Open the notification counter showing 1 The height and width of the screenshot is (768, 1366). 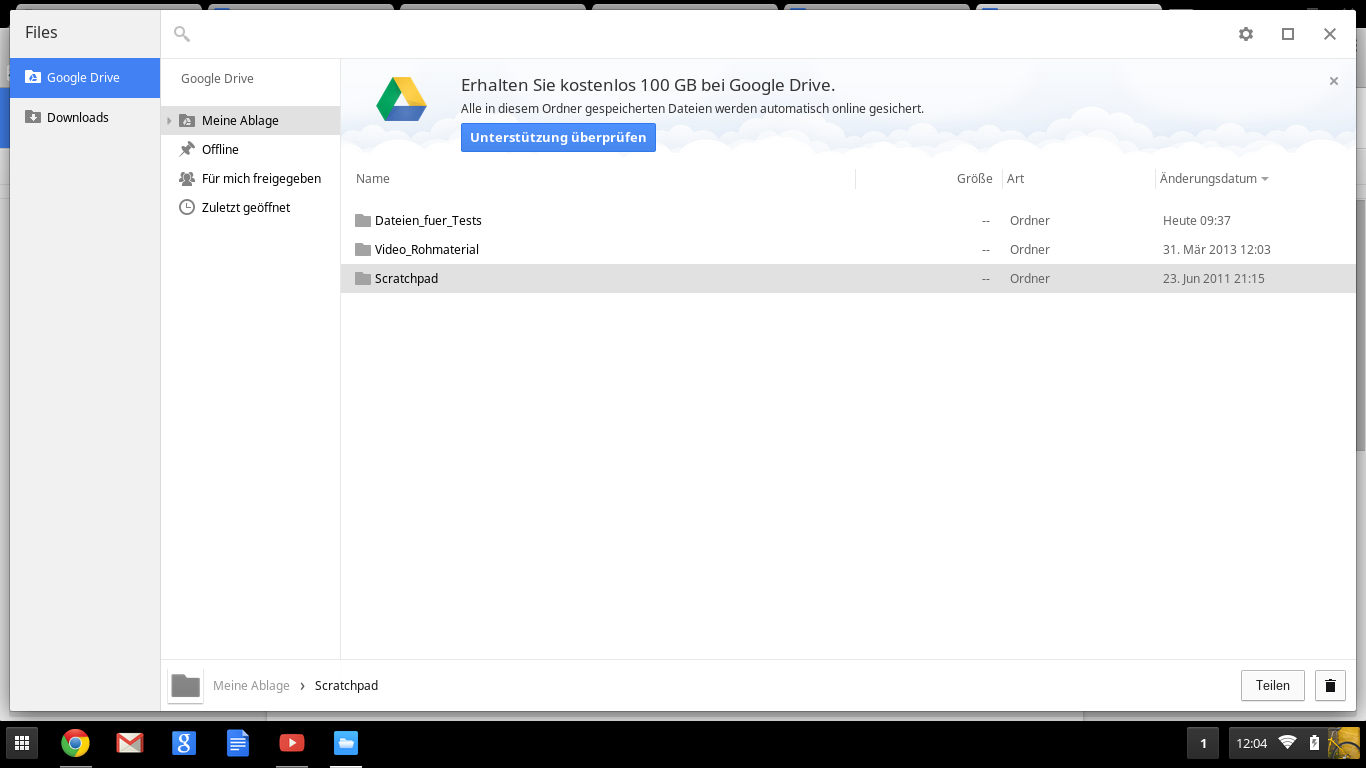[x=1203, y=743]
